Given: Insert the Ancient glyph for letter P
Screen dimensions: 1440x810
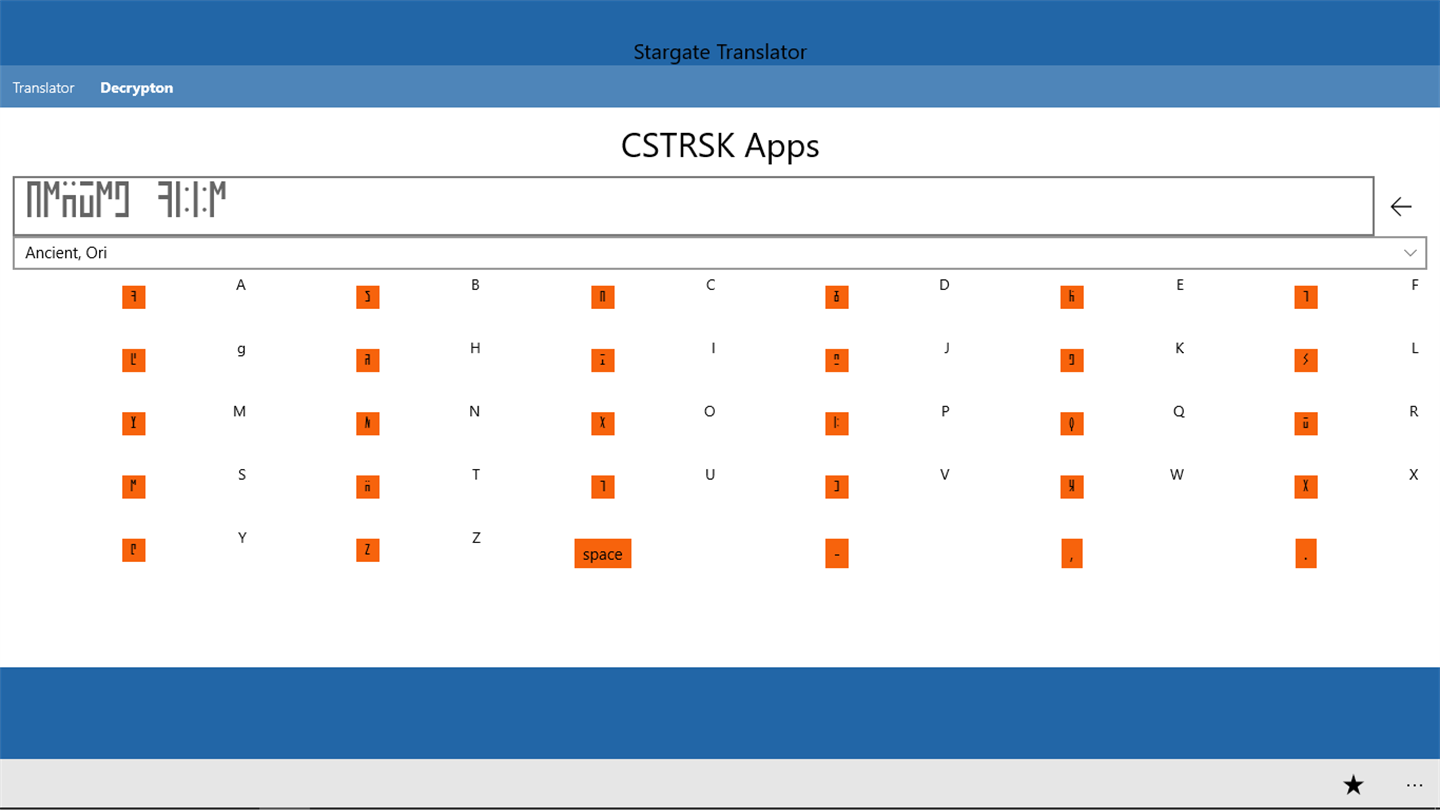Looking at the screenshot, I should point(837,423).
